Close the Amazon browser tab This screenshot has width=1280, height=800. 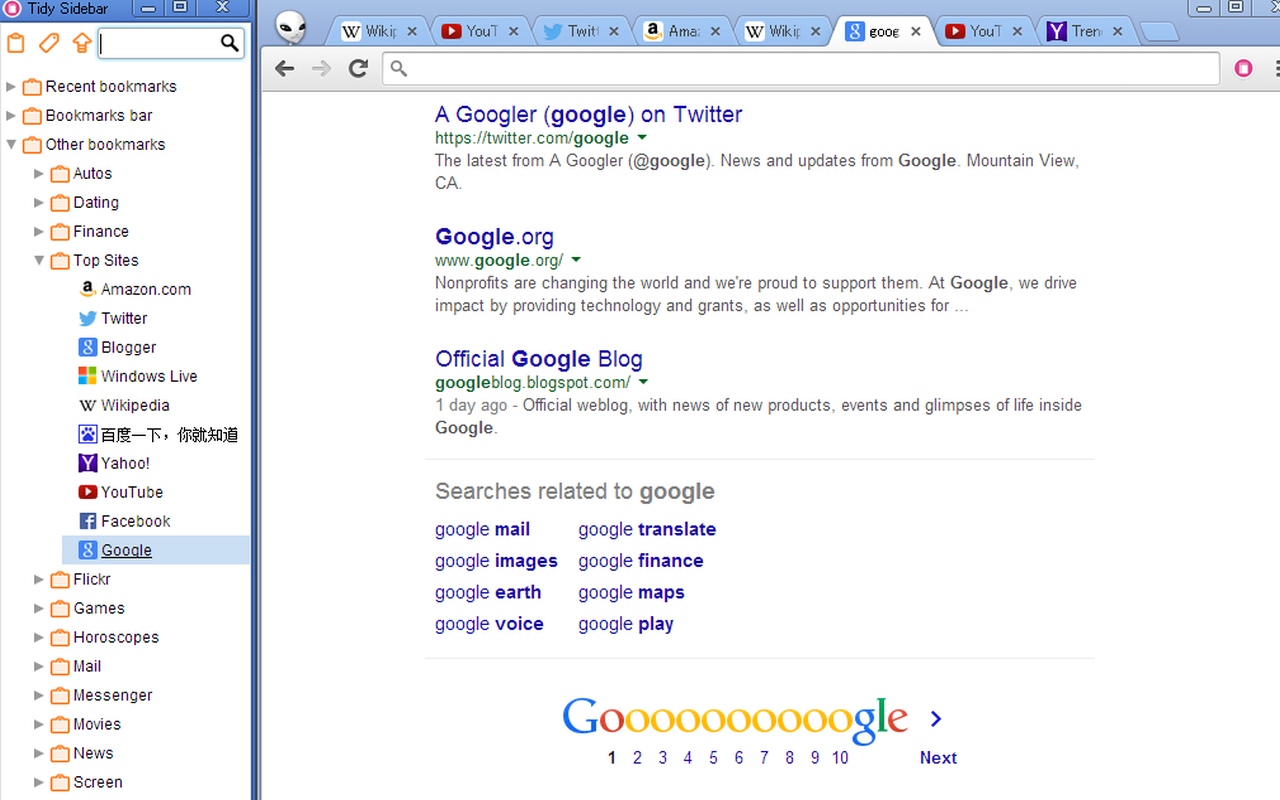(x=714, y=31)
